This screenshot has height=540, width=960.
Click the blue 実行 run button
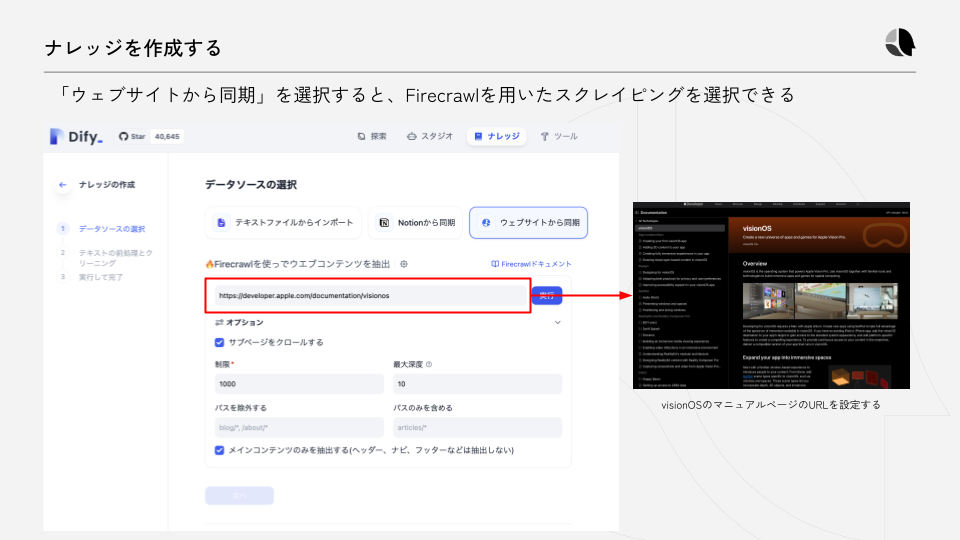point(547,296)
